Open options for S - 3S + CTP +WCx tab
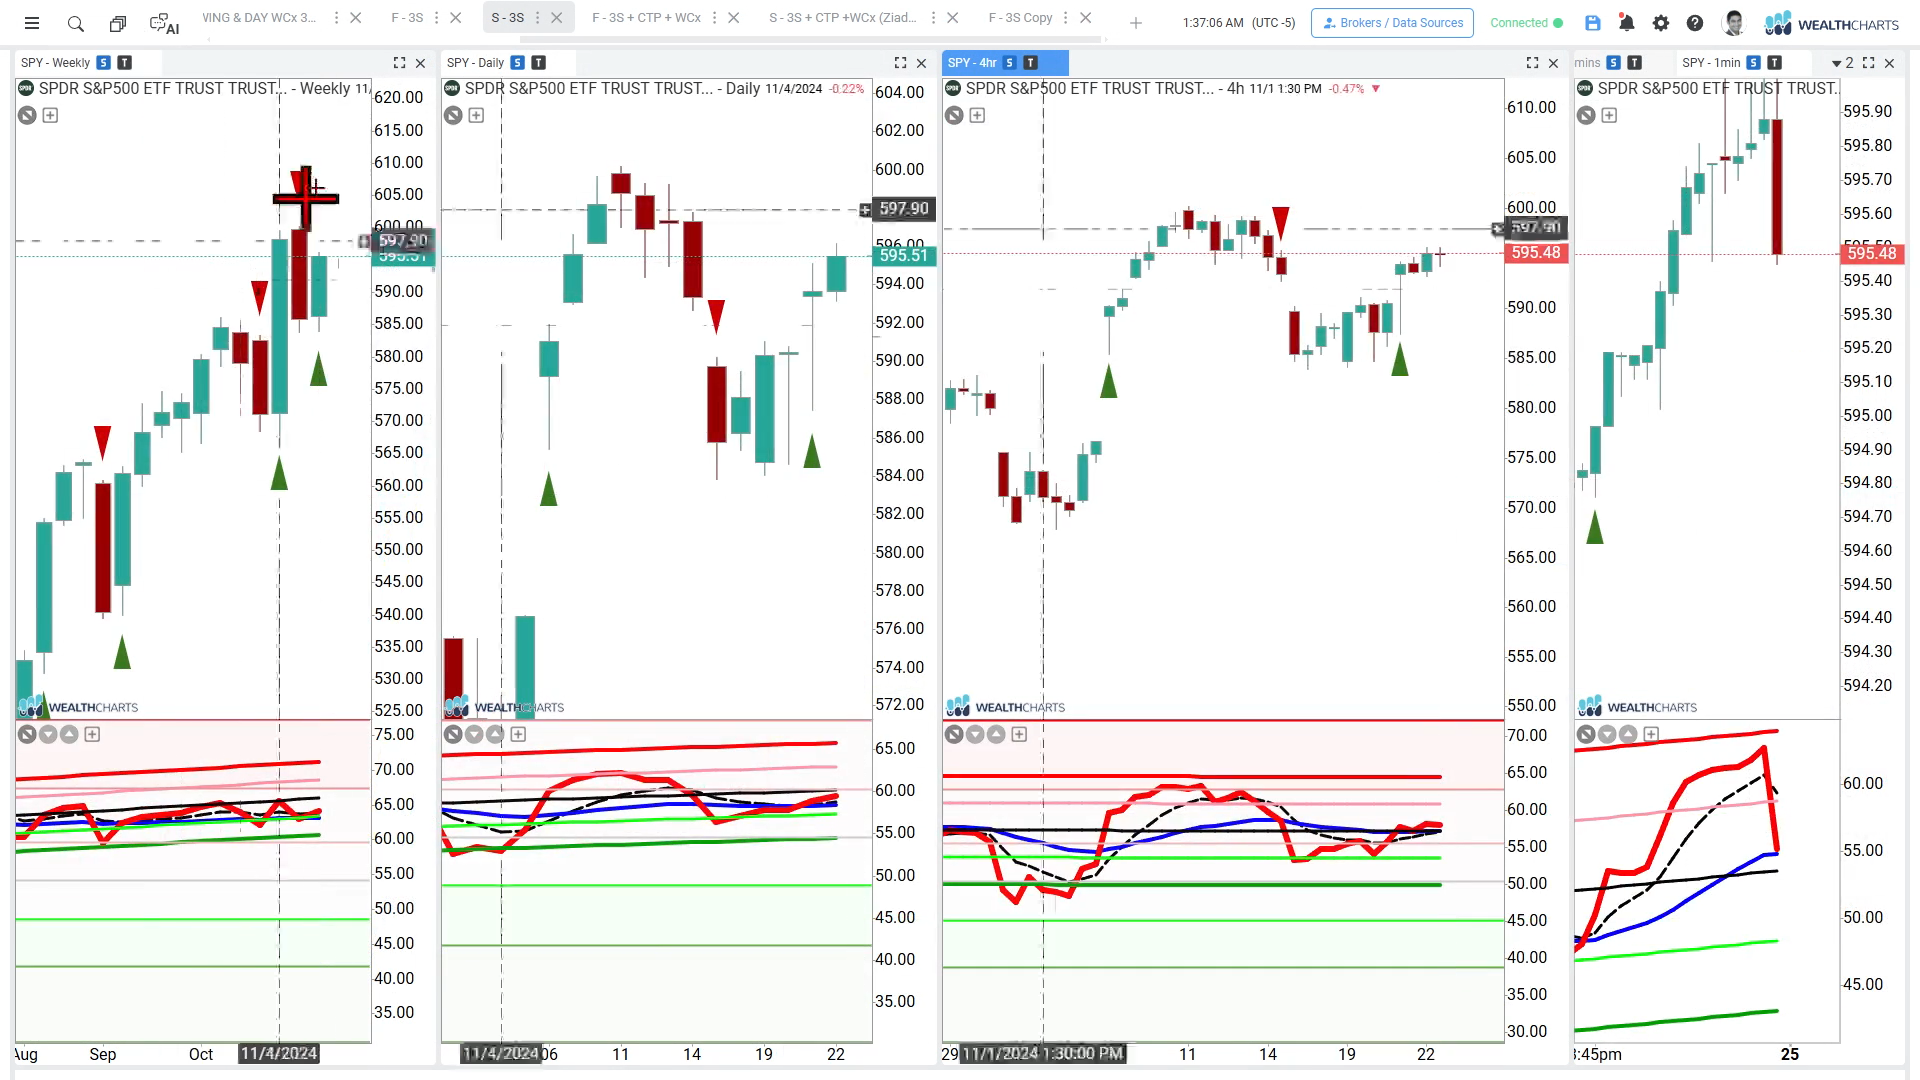The width and height of the screenshot is (1920, 1080). coord(933,18)
